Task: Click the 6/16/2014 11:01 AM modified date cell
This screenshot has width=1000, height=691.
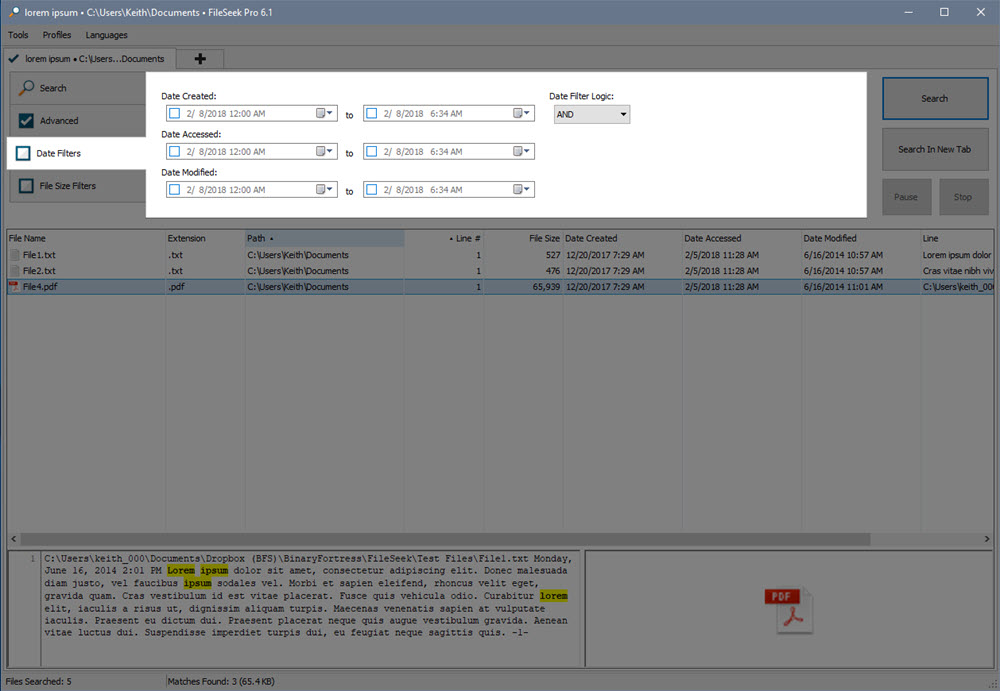Action: click(x=843, y=286)
